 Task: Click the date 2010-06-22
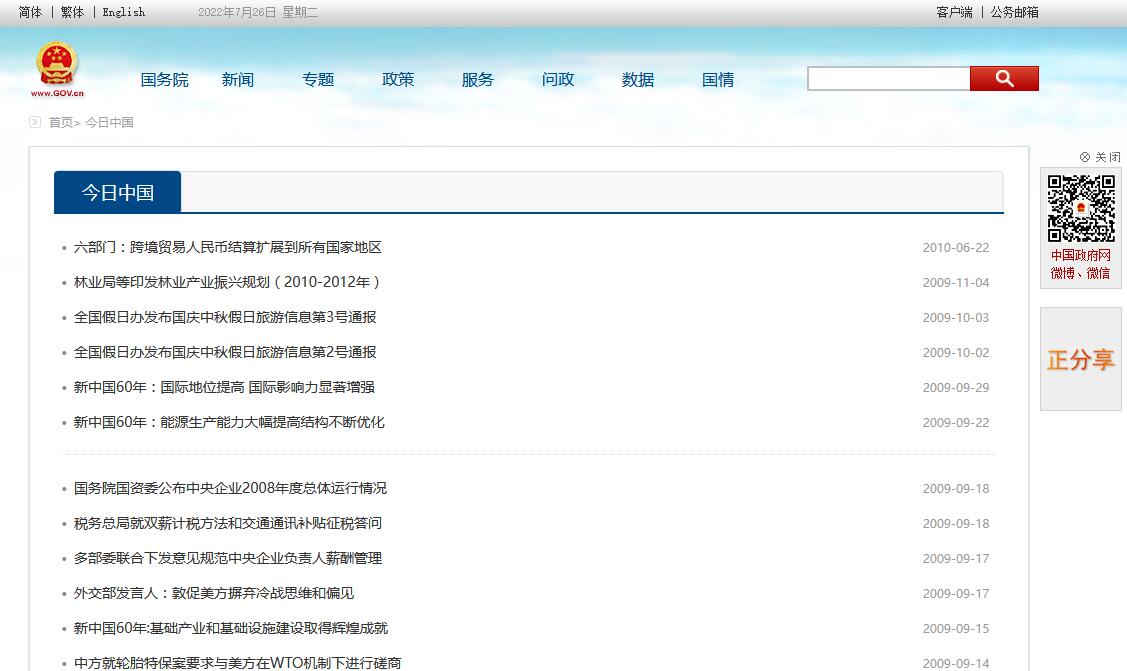pos(956,248)
